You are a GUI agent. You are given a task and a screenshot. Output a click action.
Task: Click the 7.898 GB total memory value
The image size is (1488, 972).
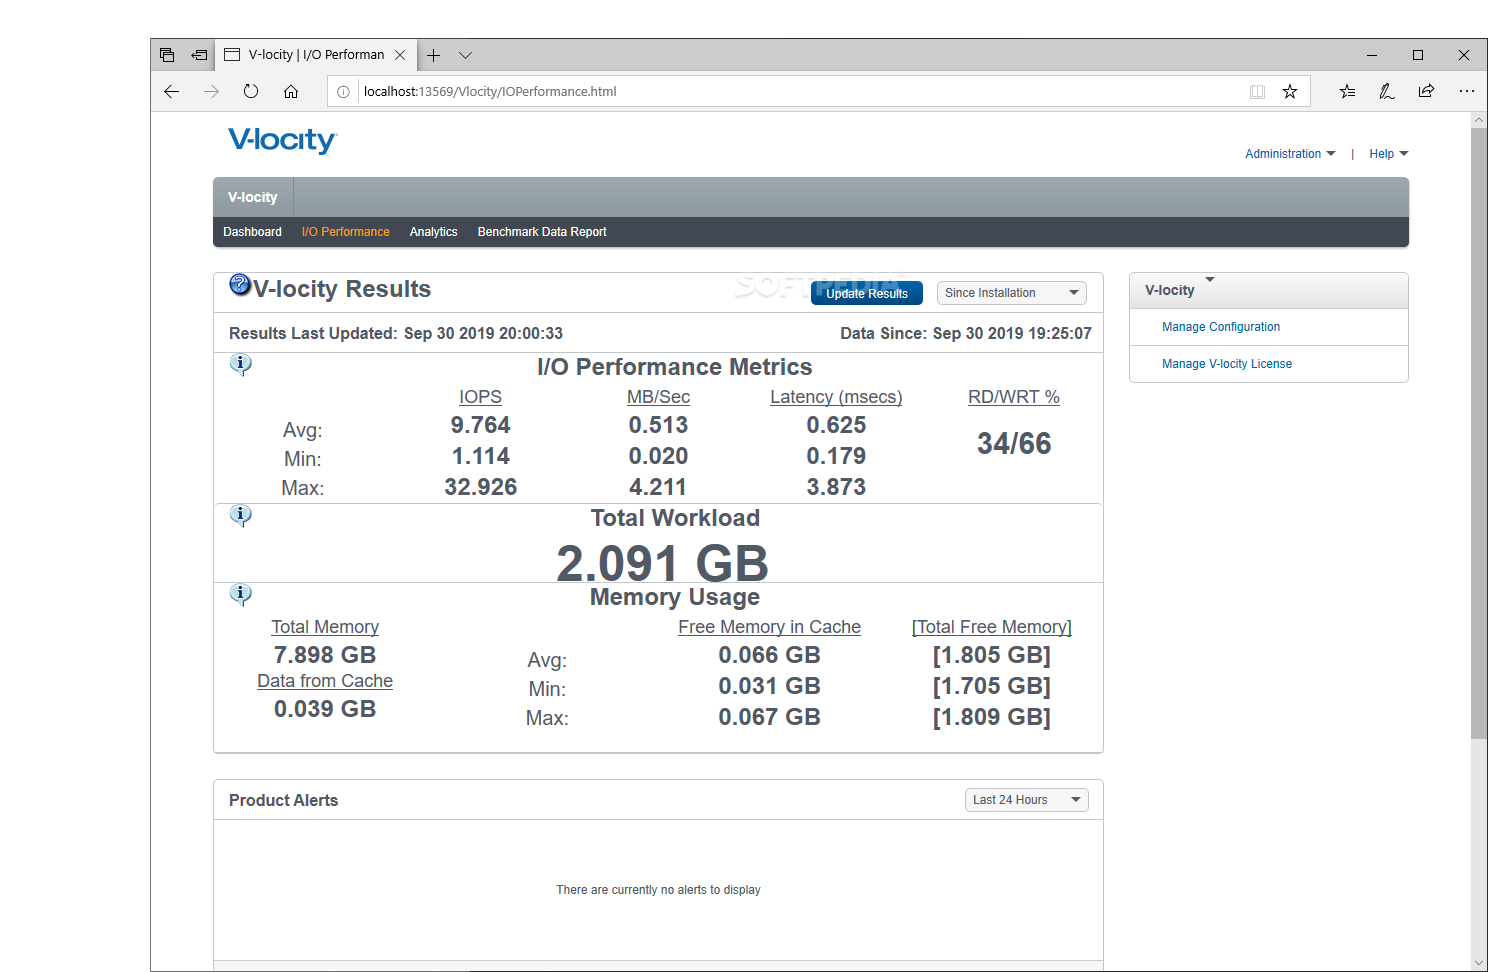tap(325, 655)
